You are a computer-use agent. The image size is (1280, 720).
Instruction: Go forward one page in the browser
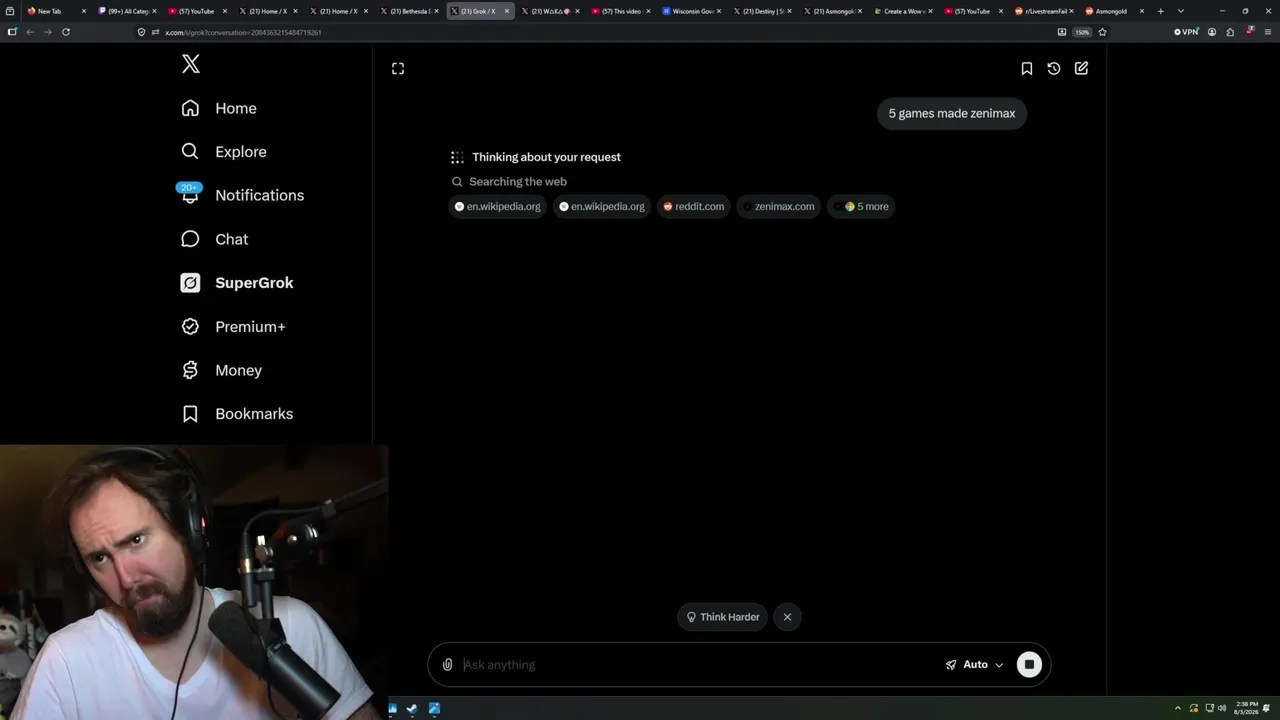pyautogui.click(x=47, y=32)
